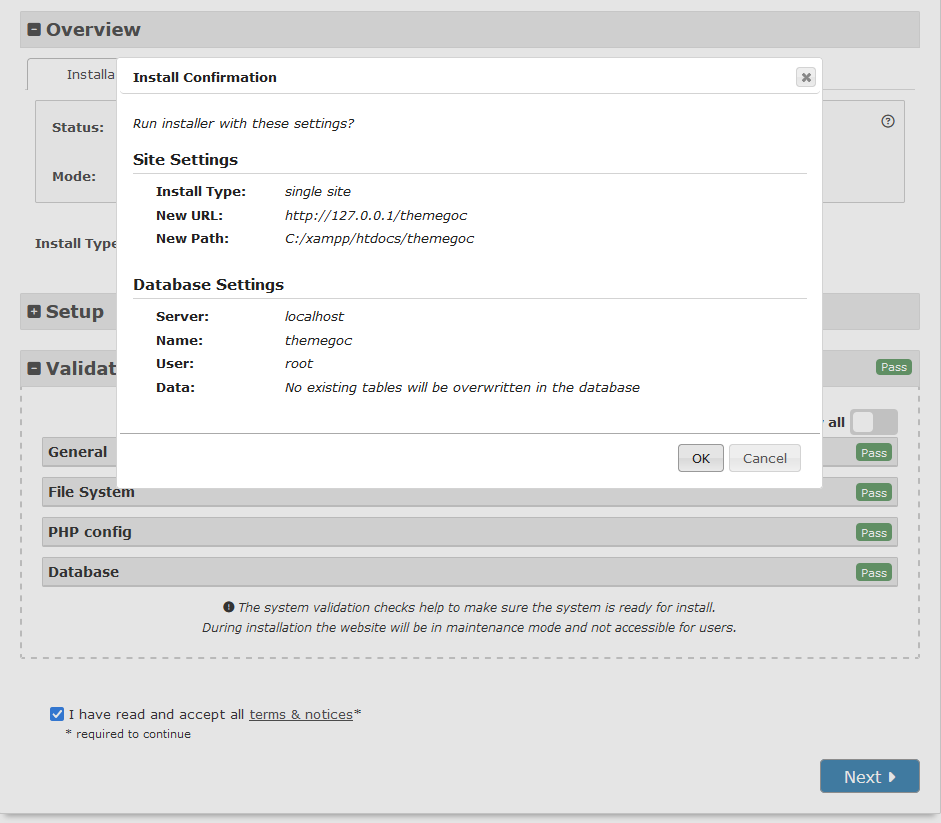Click the Server value localhost
The width and height of the screenshot is (941, 823).
(x=314, y=316)
